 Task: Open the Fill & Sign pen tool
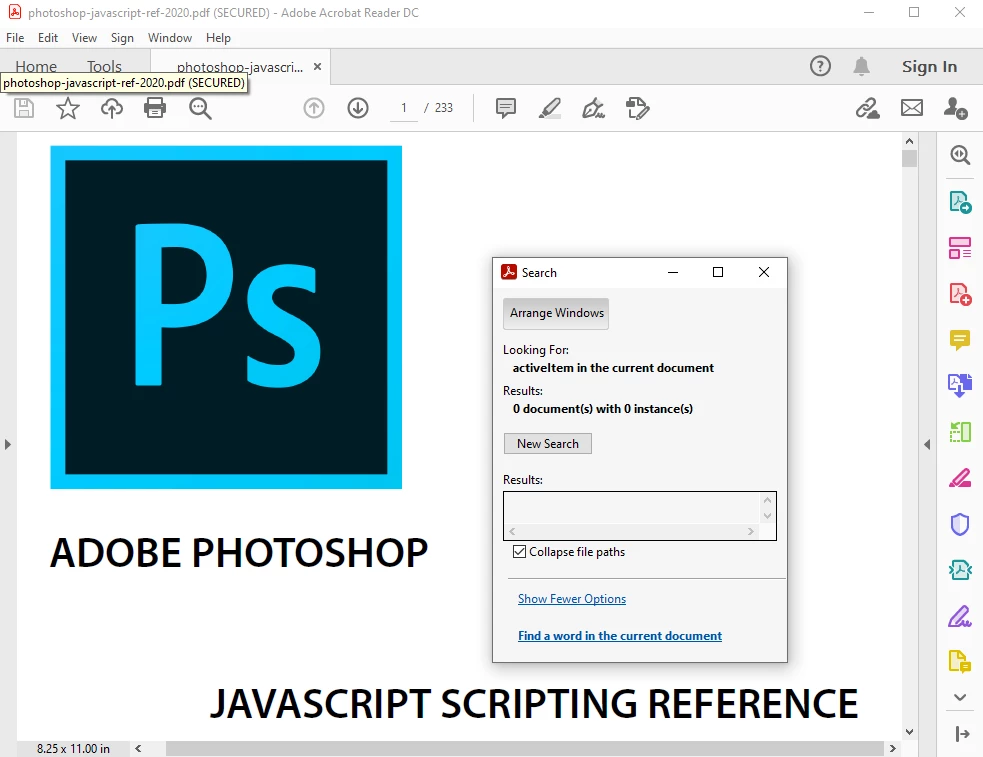pos(593,108)
